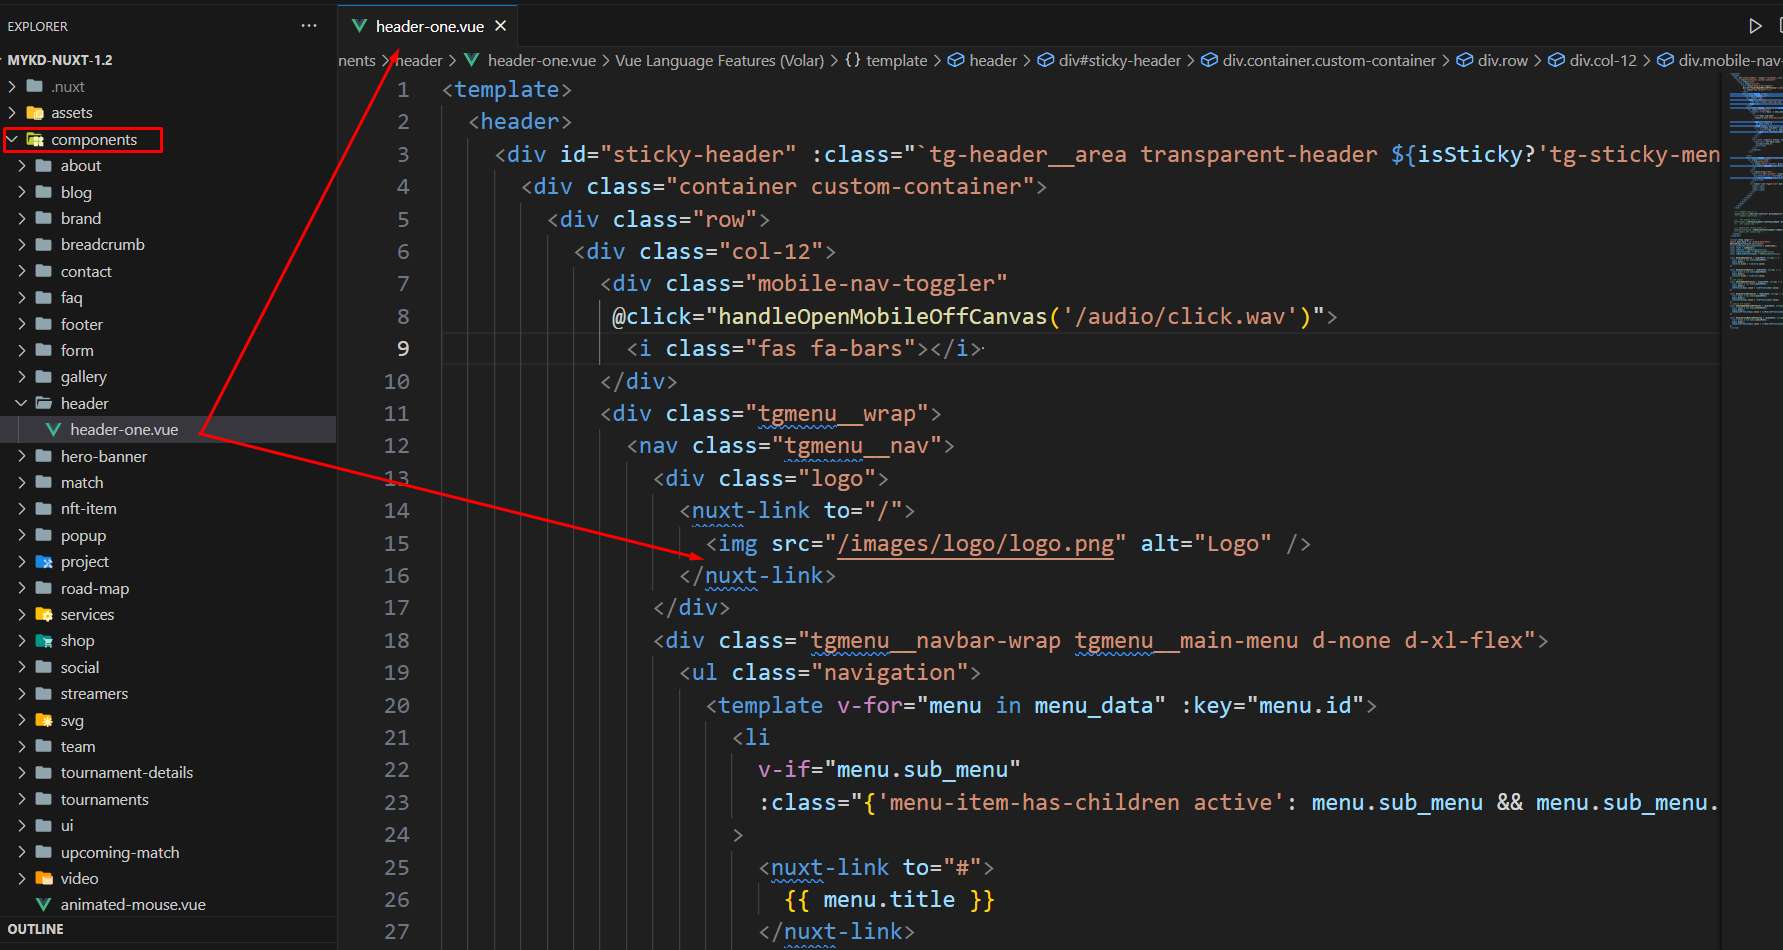Click the template breadcrumb item
Image resolution: width=1783 pixels, height=950 pixels.
tap(896, 61)
